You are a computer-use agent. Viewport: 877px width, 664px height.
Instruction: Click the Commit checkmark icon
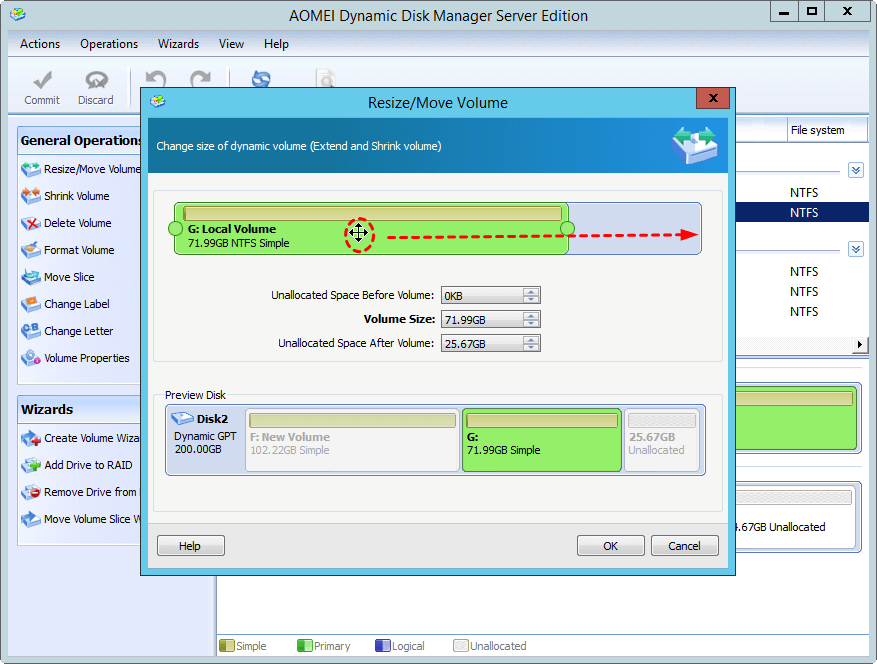[43, 80]
